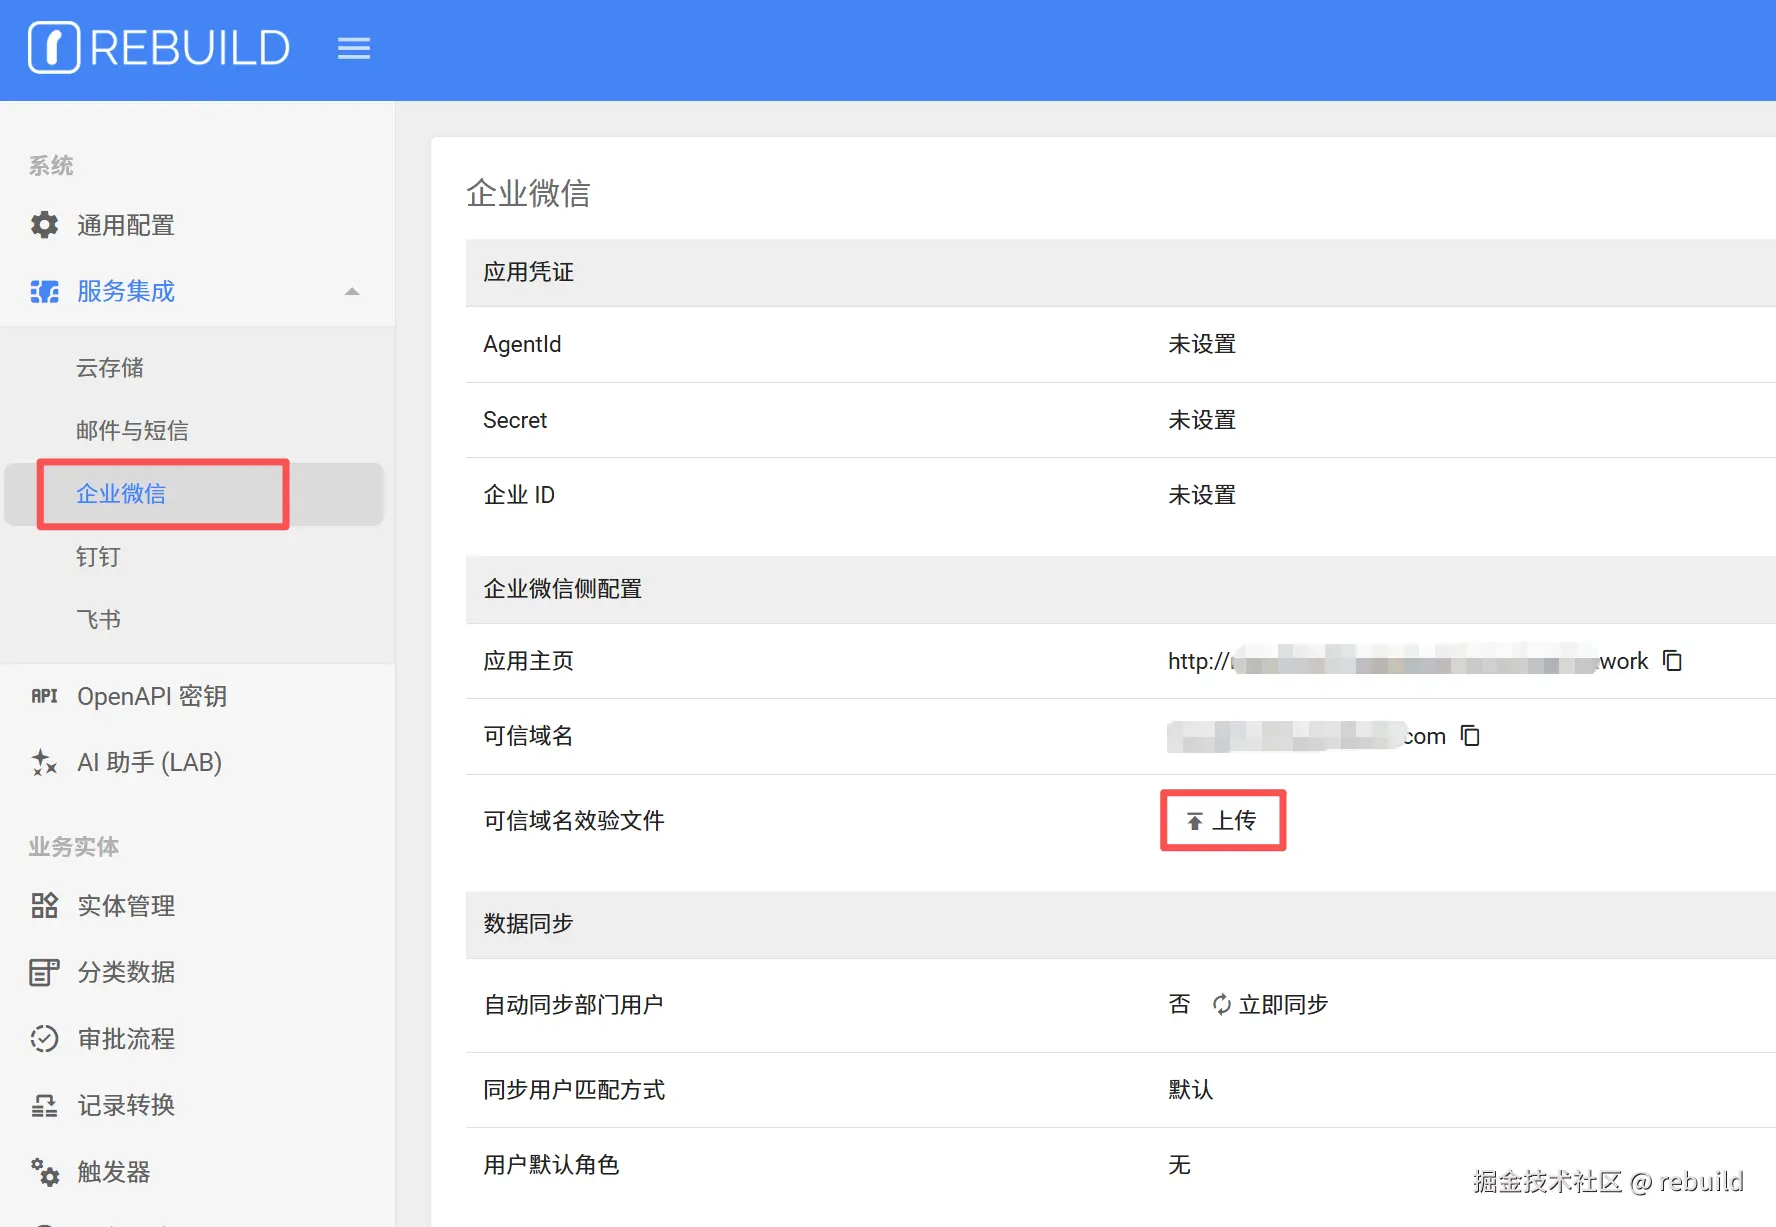This screenshot has height=1227, width=1776.
Task: Click 立即同步 to sync now
Action: pos(1270,1004)
